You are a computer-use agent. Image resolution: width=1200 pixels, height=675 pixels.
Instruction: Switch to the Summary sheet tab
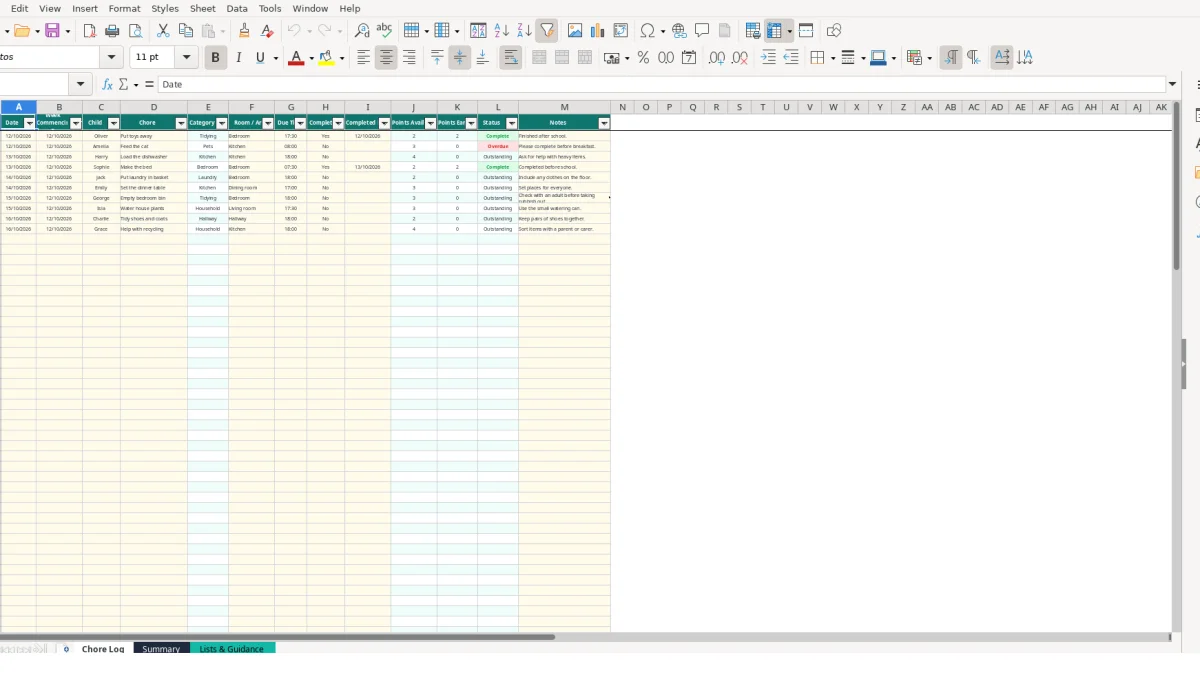161,649
